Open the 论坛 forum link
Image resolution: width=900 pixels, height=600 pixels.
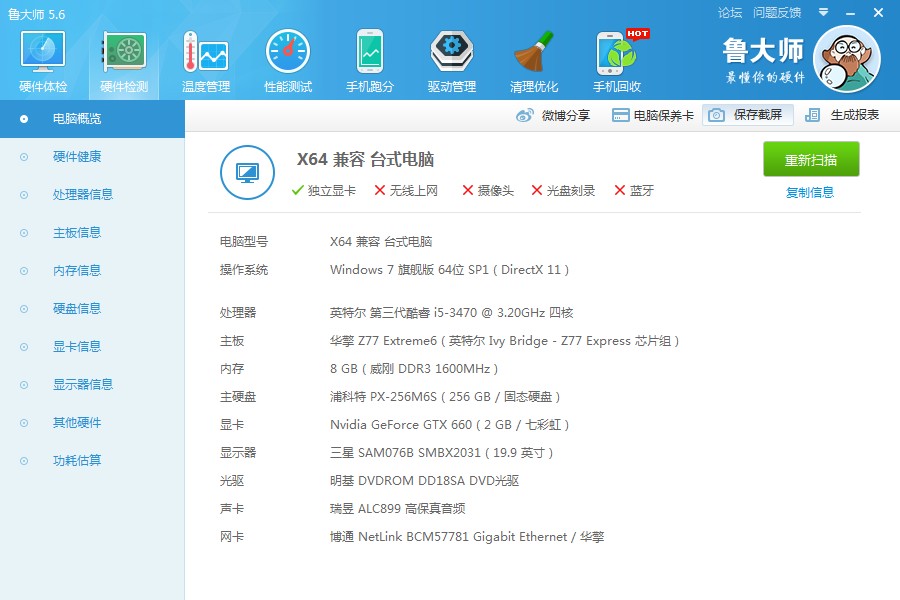click(730, 13)
